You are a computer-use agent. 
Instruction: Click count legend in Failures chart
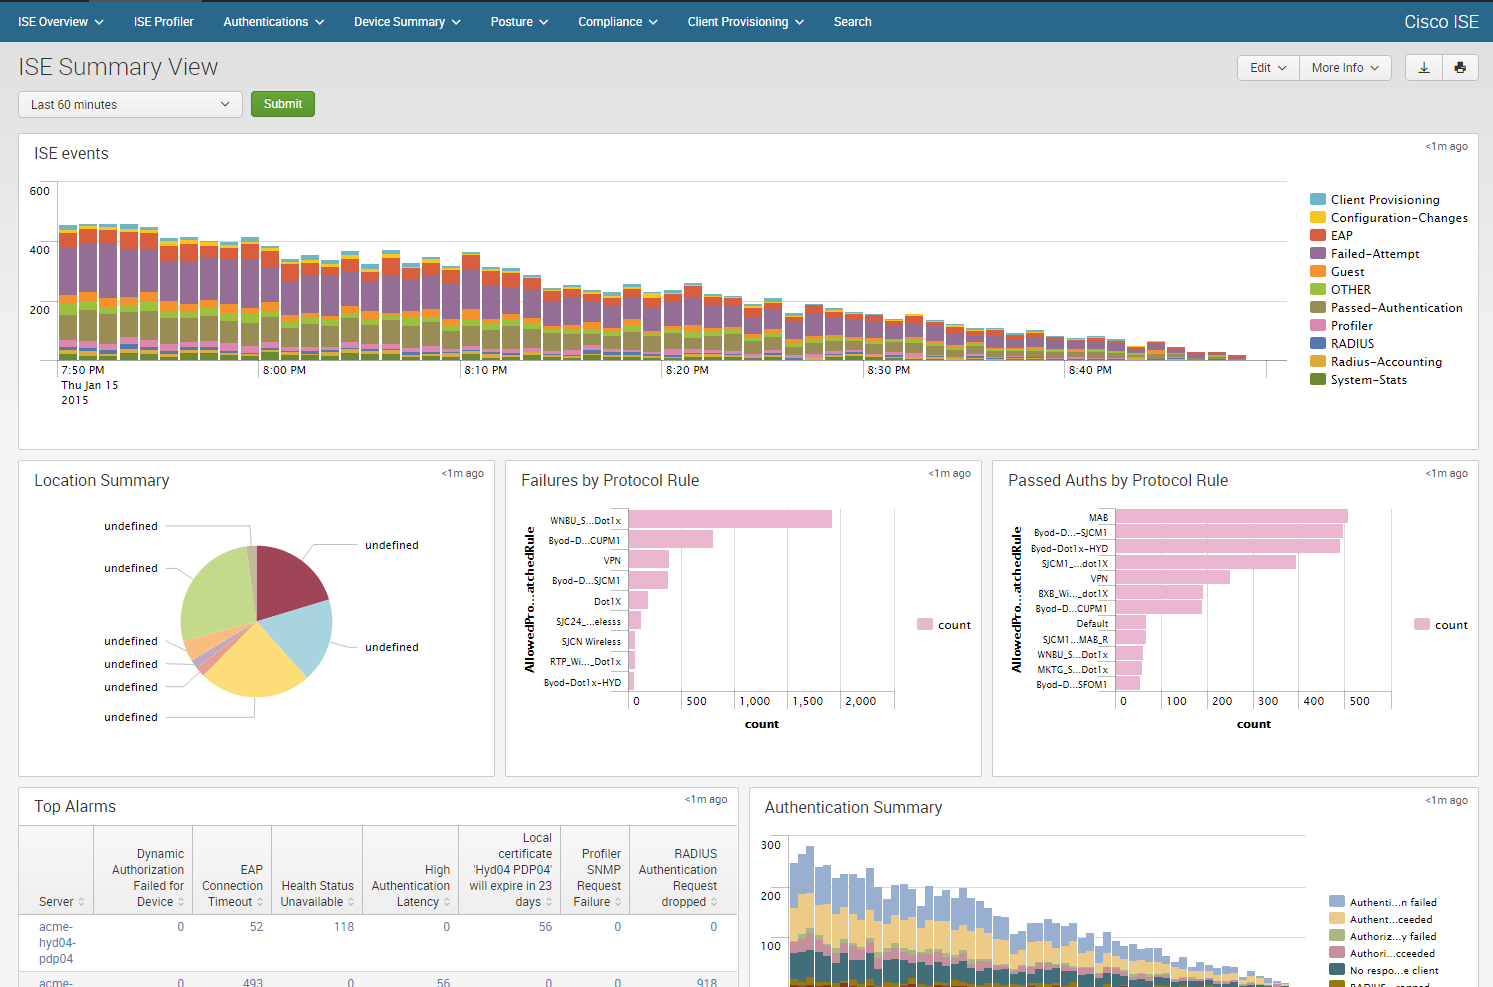(944, 625)
